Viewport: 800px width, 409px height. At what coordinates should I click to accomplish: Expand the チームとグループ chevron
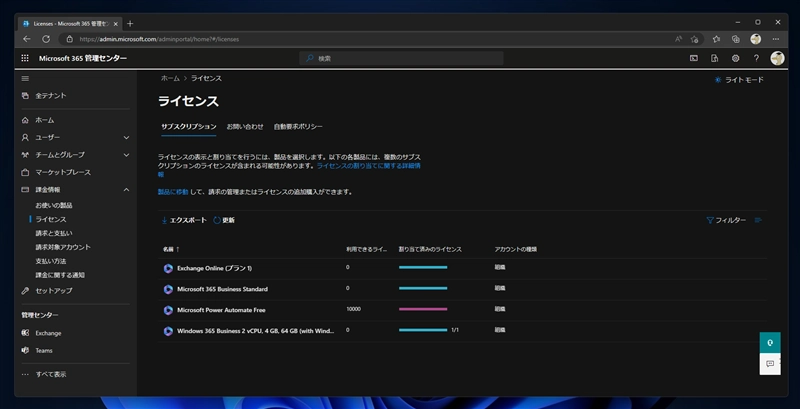point(127,155)
